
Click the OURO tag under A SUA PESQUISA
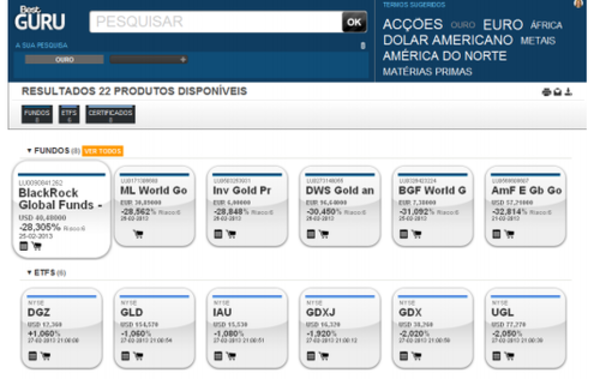(x=64, y=59)
